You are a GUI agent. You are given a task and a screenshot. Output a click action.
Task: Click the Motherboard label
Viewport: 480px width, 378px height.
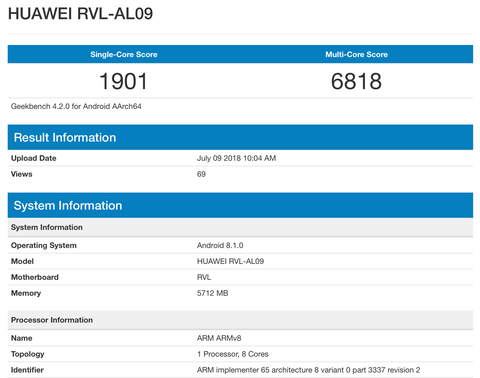tap(35, 277)
